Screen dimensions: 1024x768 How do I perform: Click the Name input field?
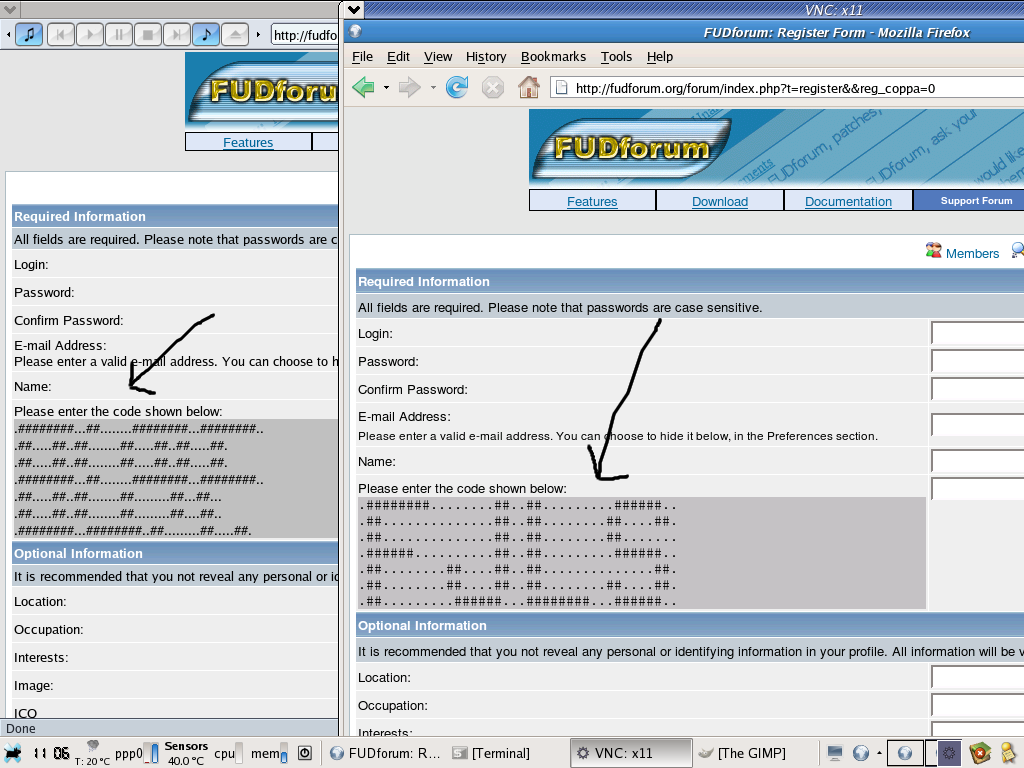[978, 461]
